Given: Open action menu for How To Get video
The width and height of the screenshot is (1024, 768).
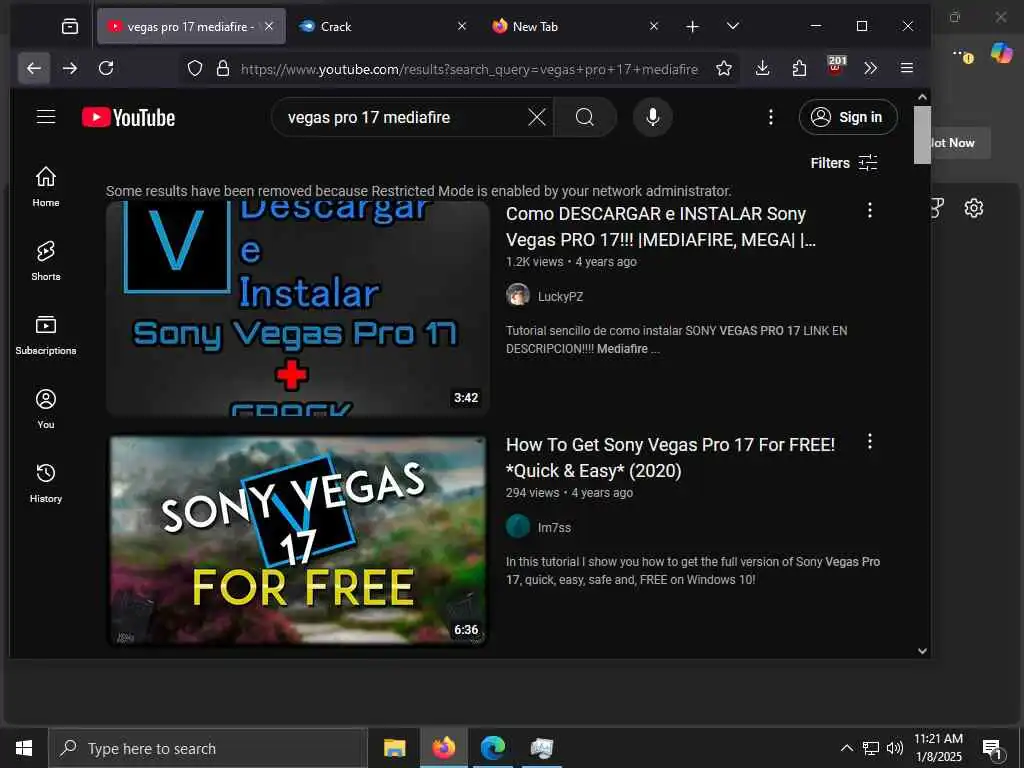Looking at the screenshot, I should click(x=869, y=441).
